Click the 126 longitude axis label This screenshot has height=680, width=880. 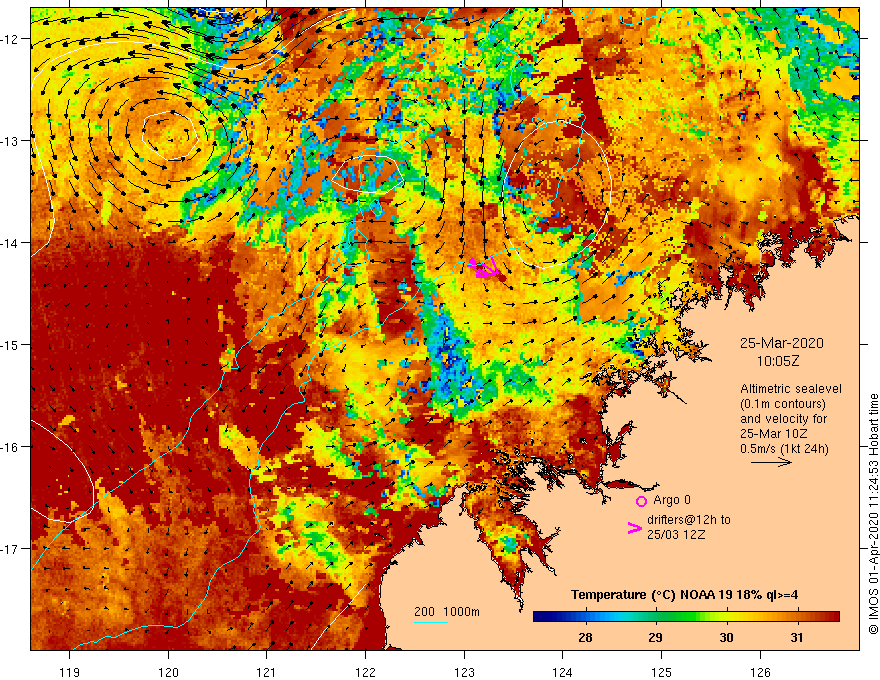click(760, 672)
